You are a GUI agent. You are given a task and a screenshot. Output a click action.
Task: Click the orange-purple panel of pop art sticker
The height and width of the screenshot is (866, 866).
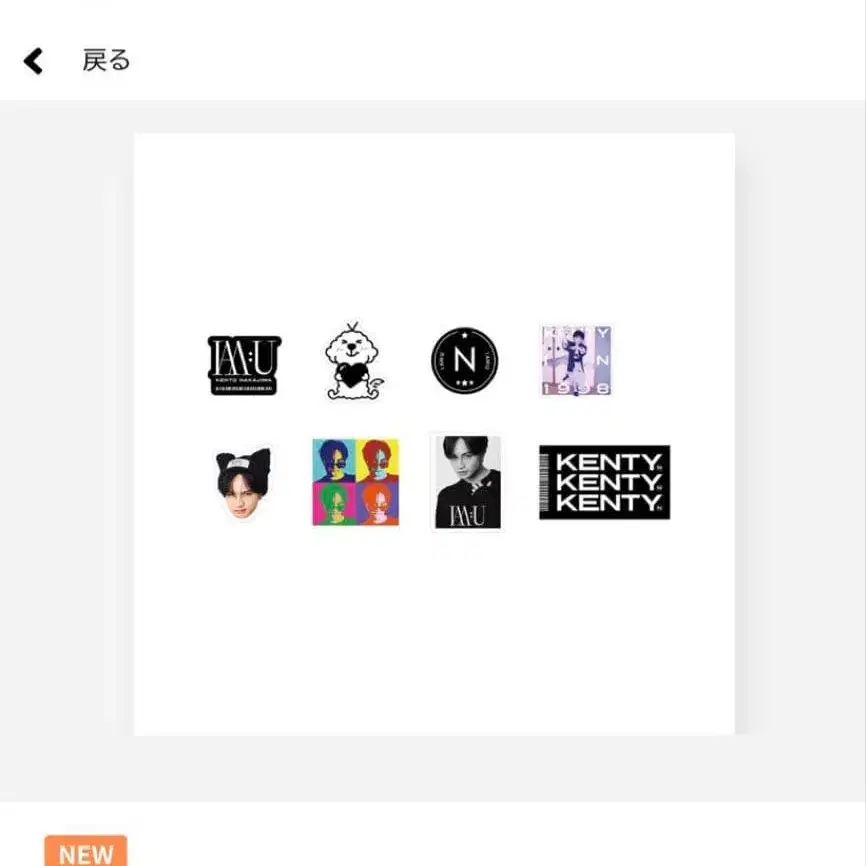point(377,504)
